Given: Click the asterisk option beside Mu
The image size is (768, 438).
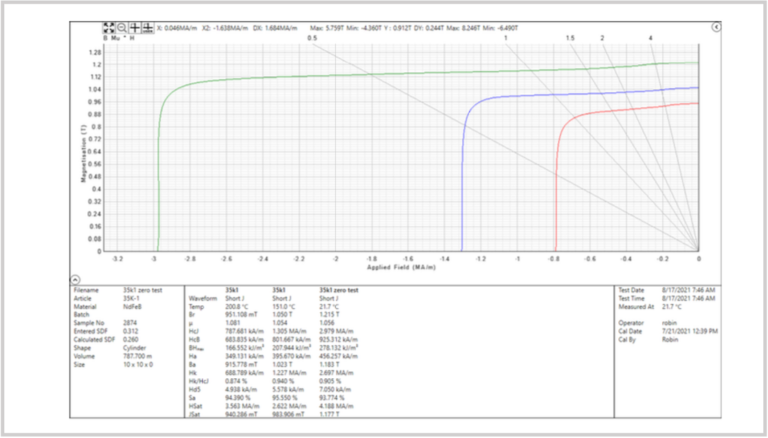Looking at the screenshot, I should (122, 38).
